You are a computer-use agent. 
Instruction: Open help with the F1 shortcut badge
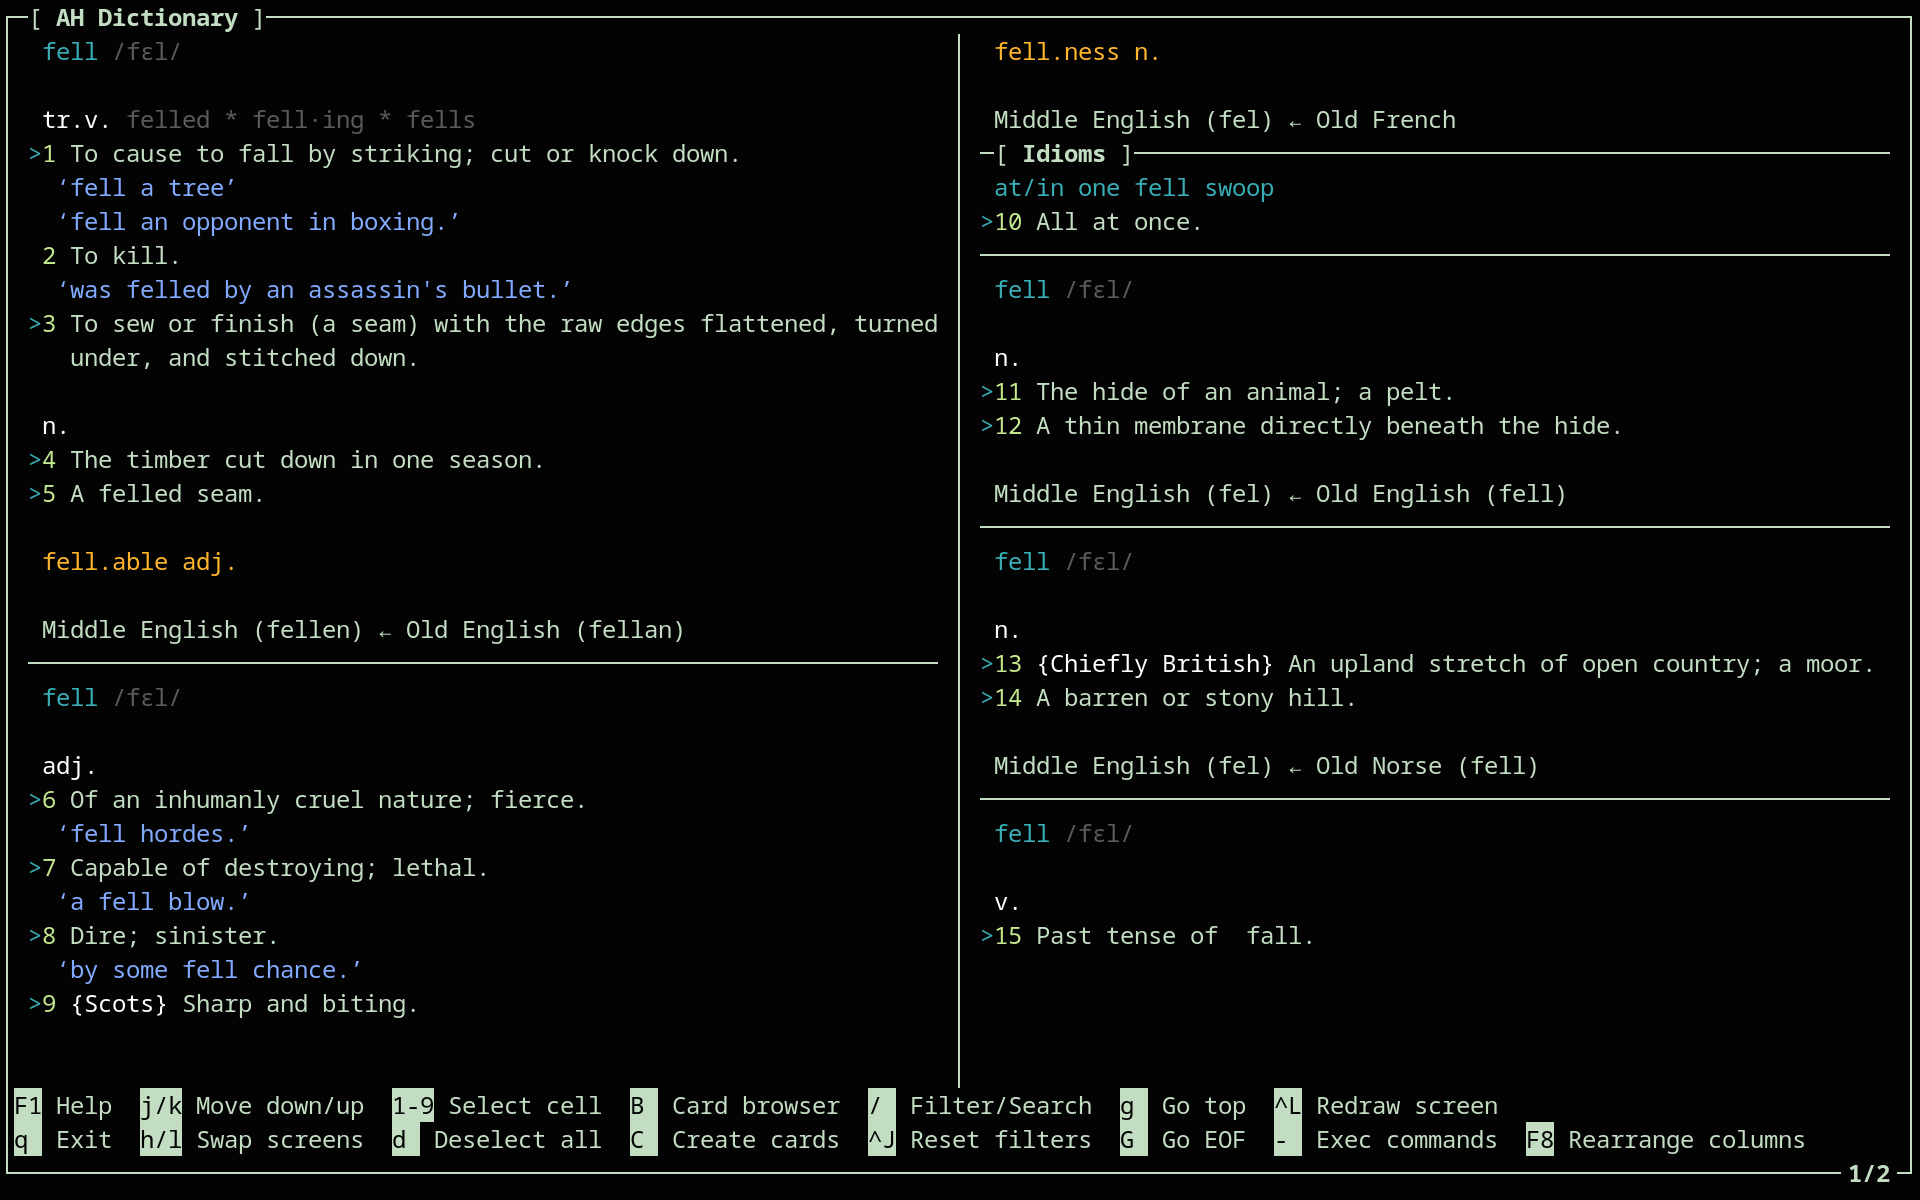coord(27,1106)
